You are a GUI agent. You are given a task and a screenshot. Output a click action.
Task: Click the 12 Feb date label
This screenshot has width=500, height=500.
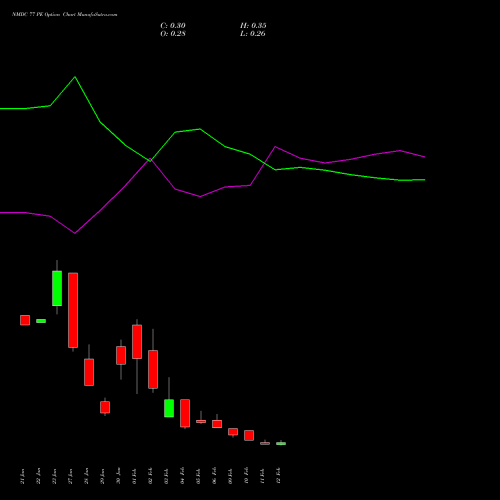(x=279, y=476)
